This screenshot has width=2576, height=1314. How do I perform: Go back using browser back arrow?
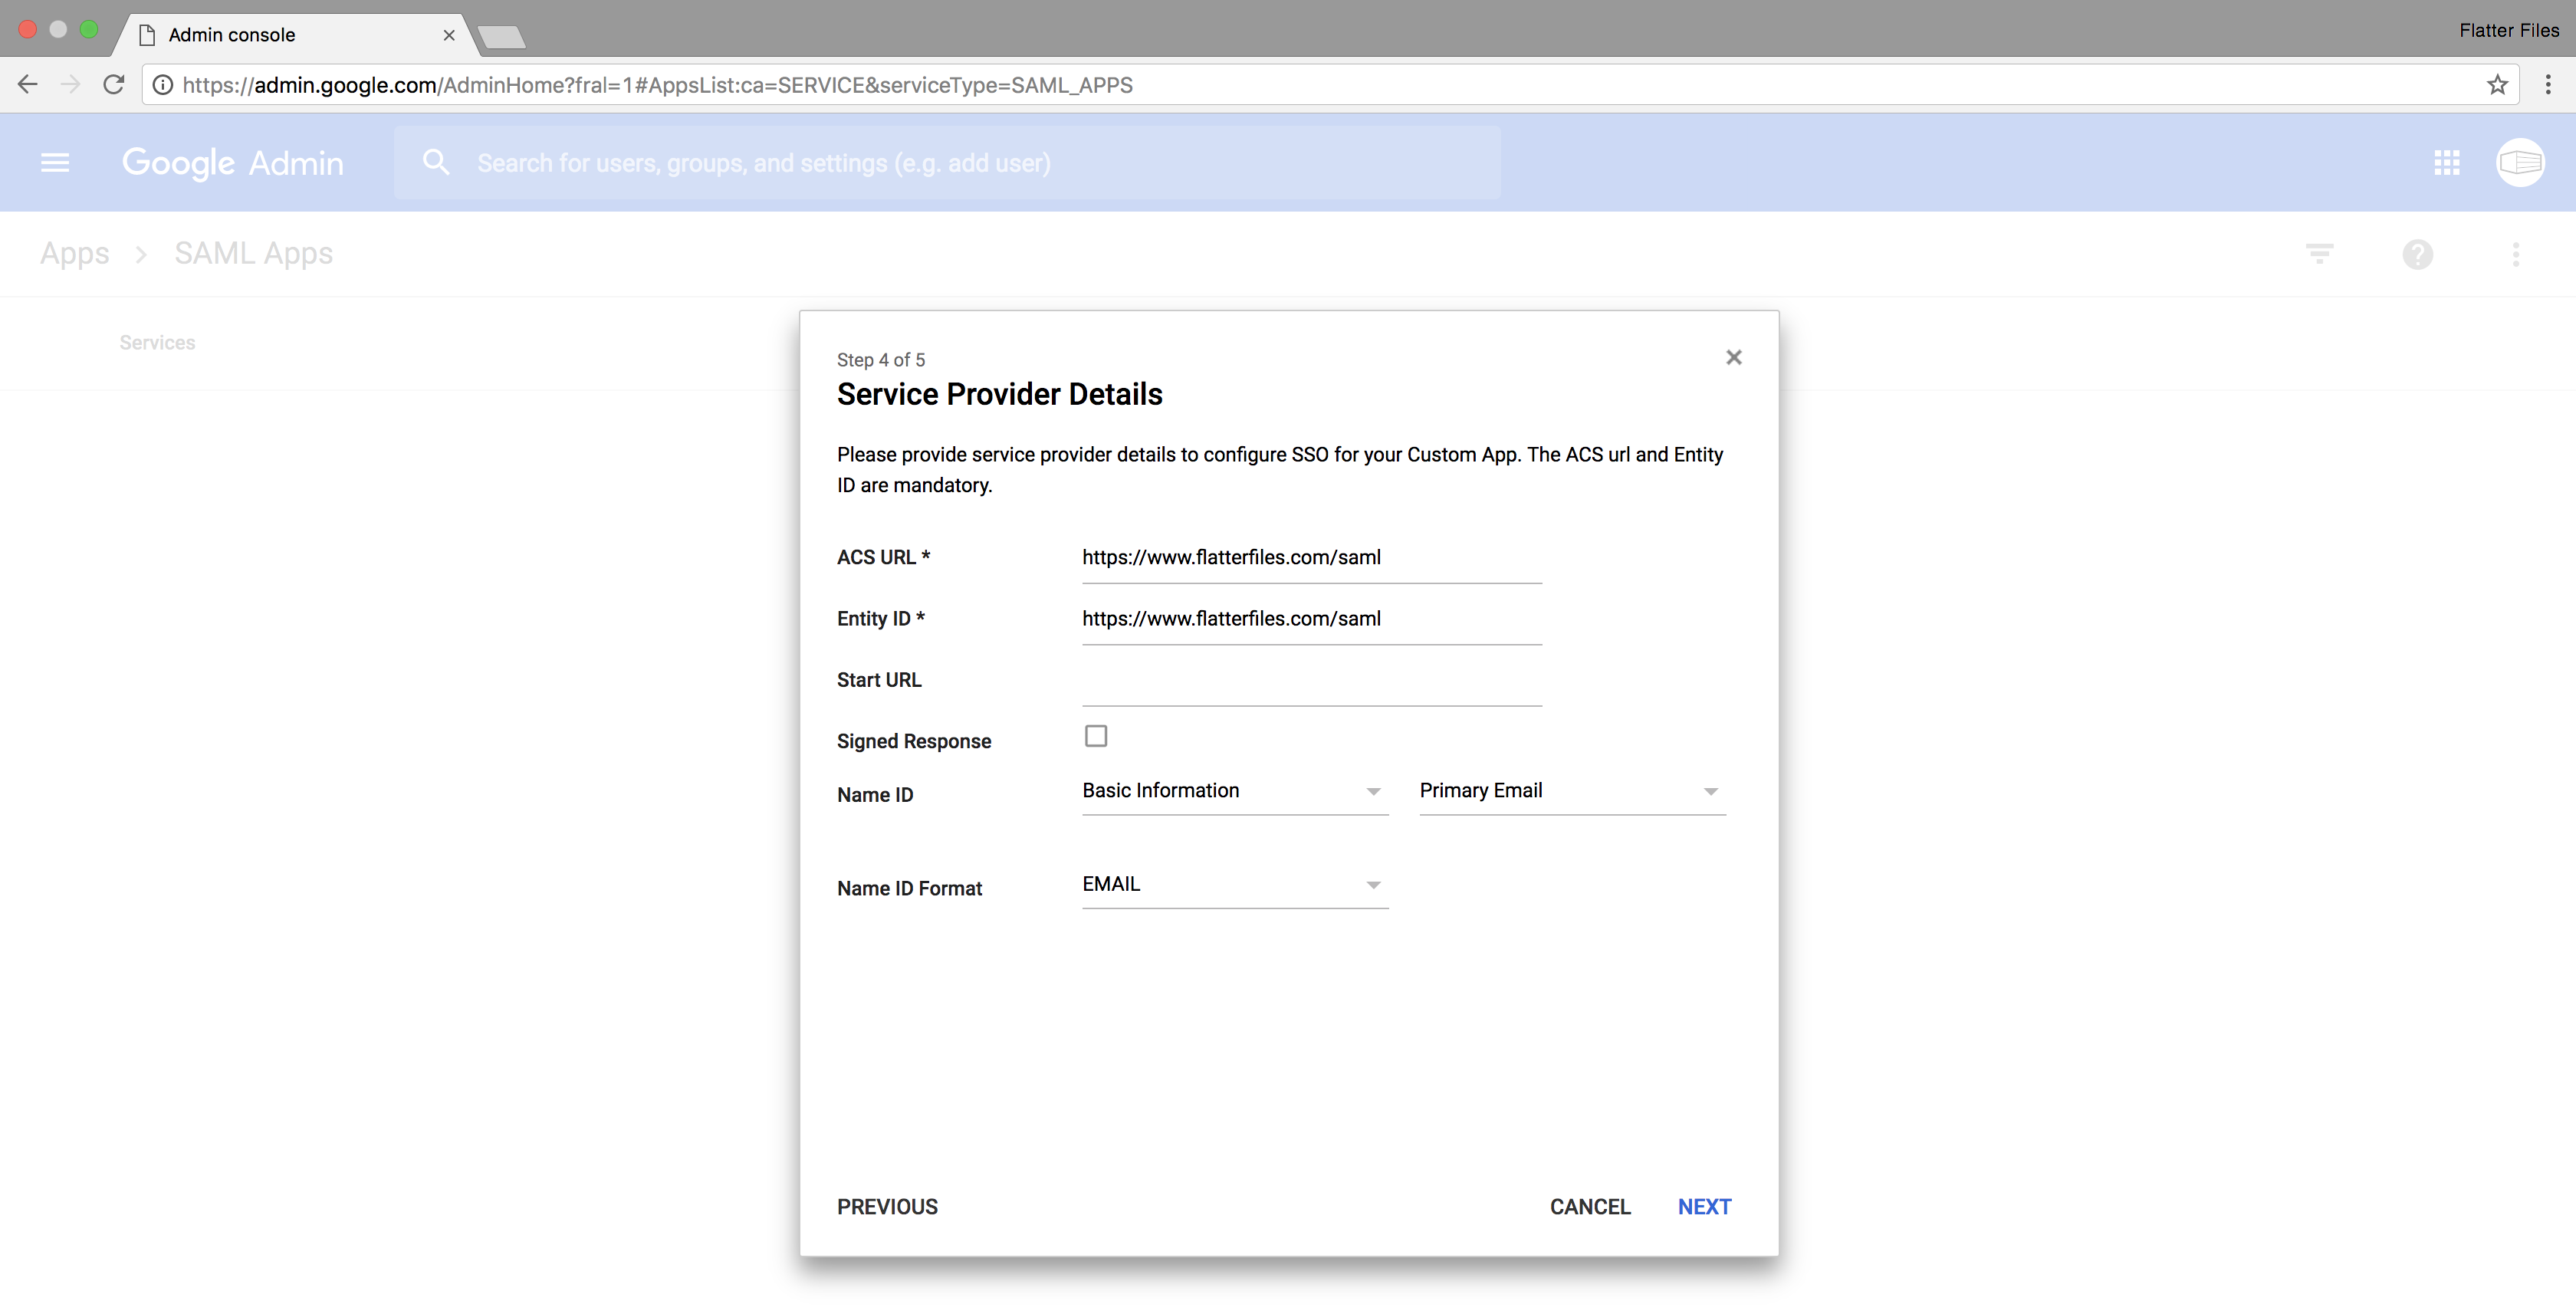[x=28, y=85]
